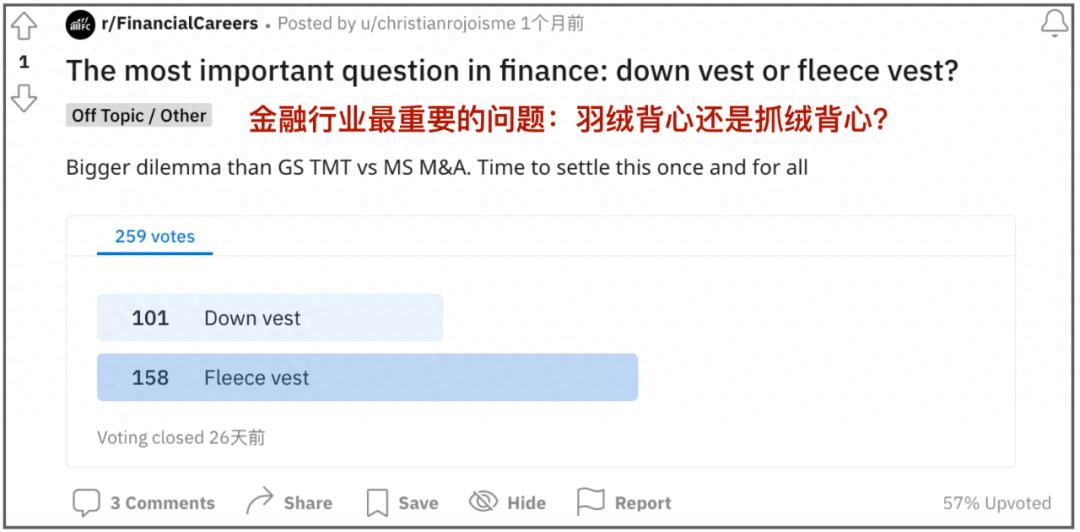Select the Fleece vest poll option

[x=367, y=377]
